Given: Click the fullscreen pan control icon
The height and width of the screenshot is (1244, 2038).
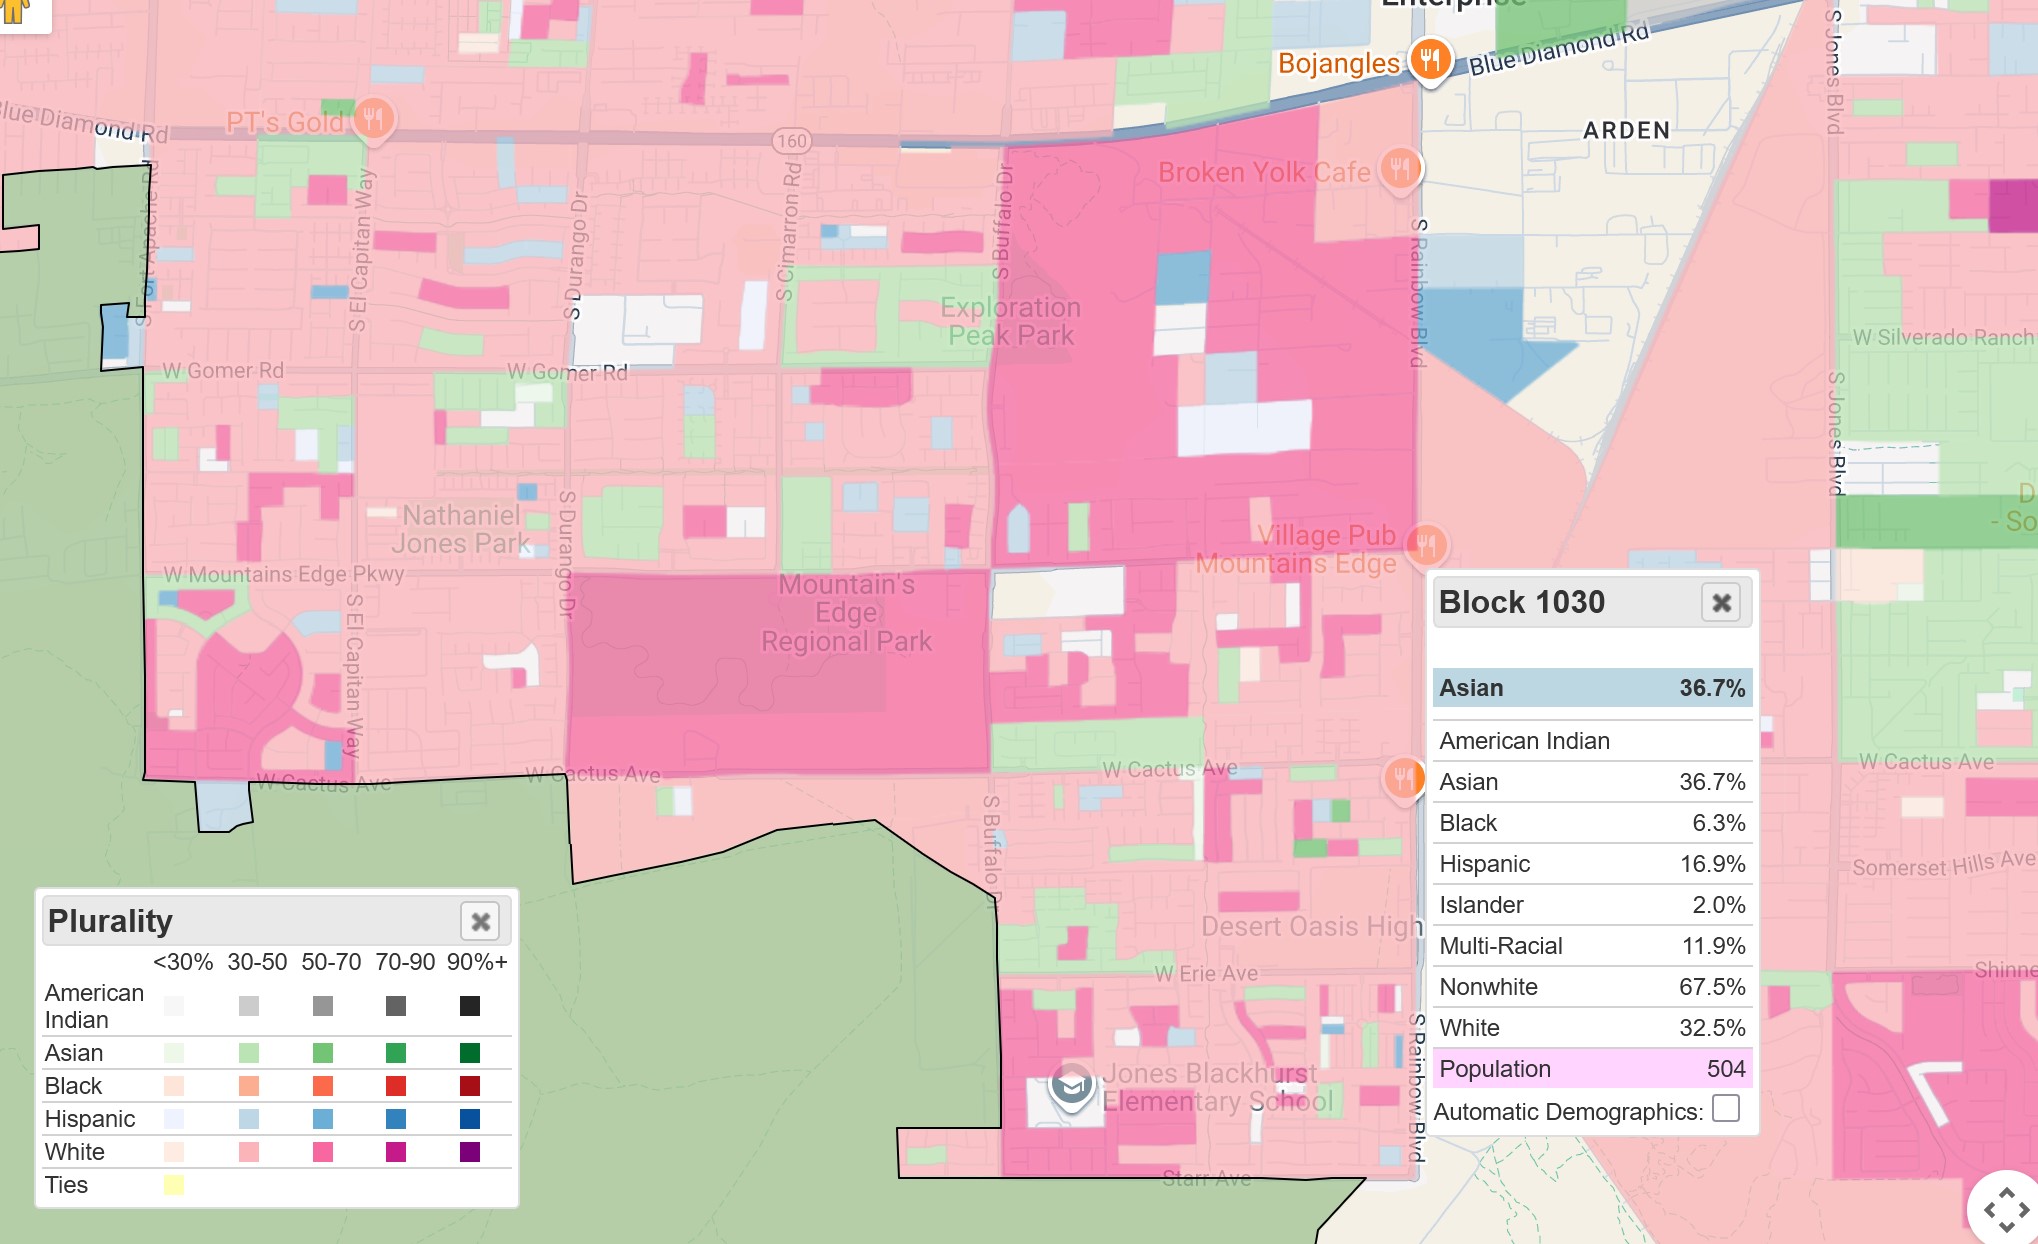Looking at the screenshot, I should click(2005, 1209).
